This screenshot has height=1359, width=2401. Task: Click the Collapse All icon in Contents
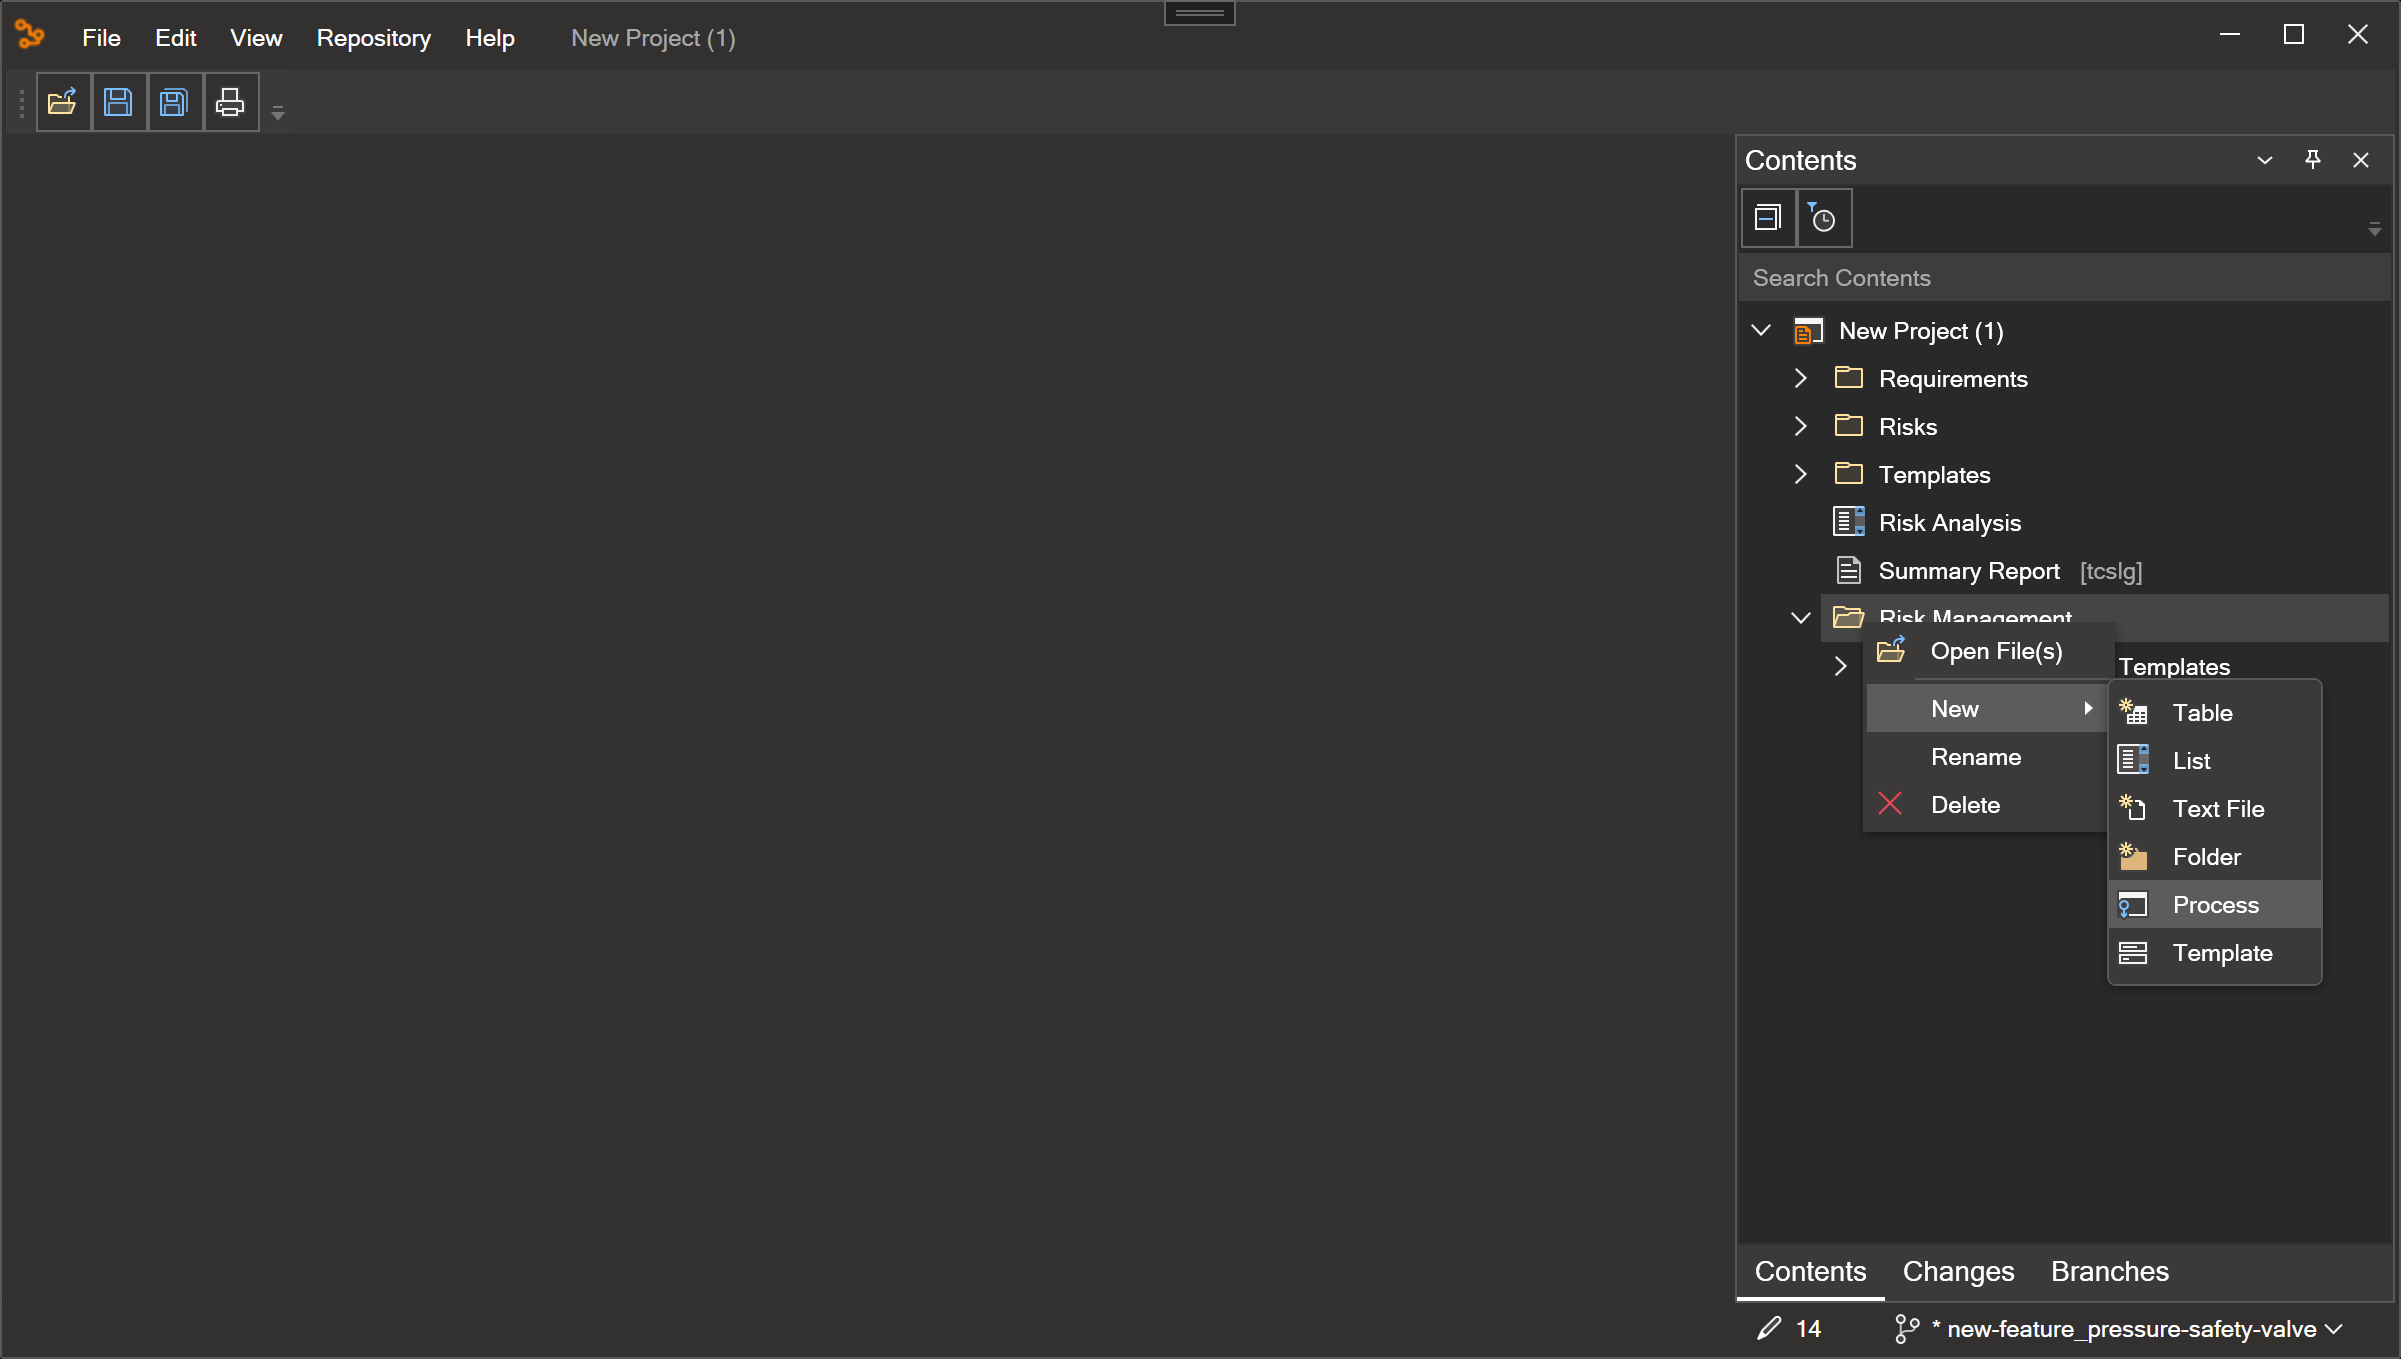tap(1768, 218)
